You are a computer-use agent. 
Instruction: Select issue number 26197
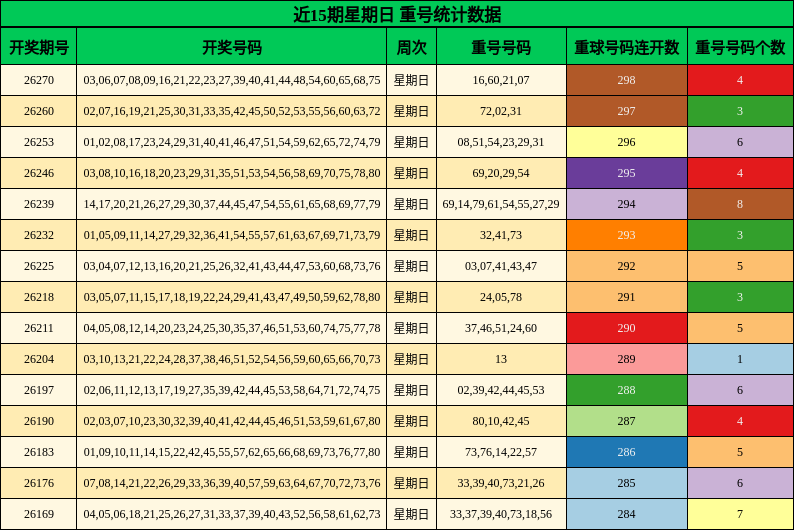click(x=38, y=390)
